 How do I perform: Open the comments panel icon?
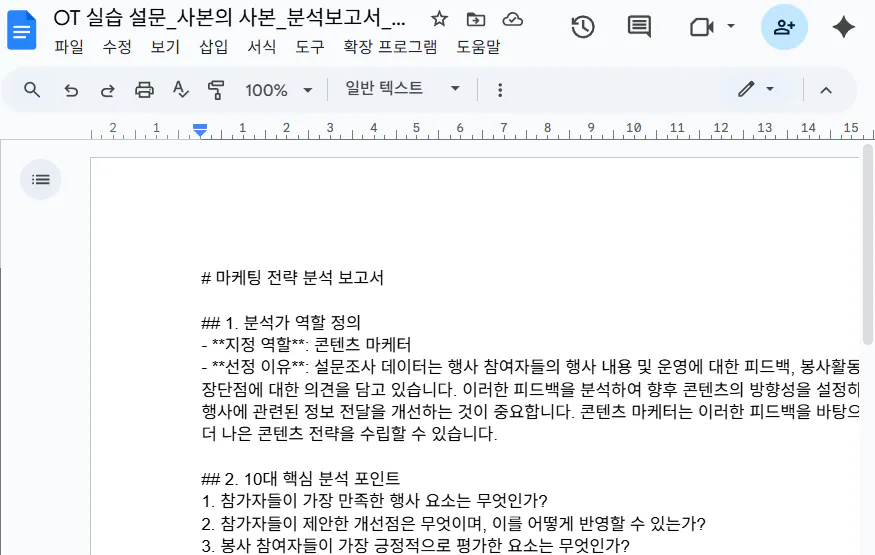click(x=639, y=27)
